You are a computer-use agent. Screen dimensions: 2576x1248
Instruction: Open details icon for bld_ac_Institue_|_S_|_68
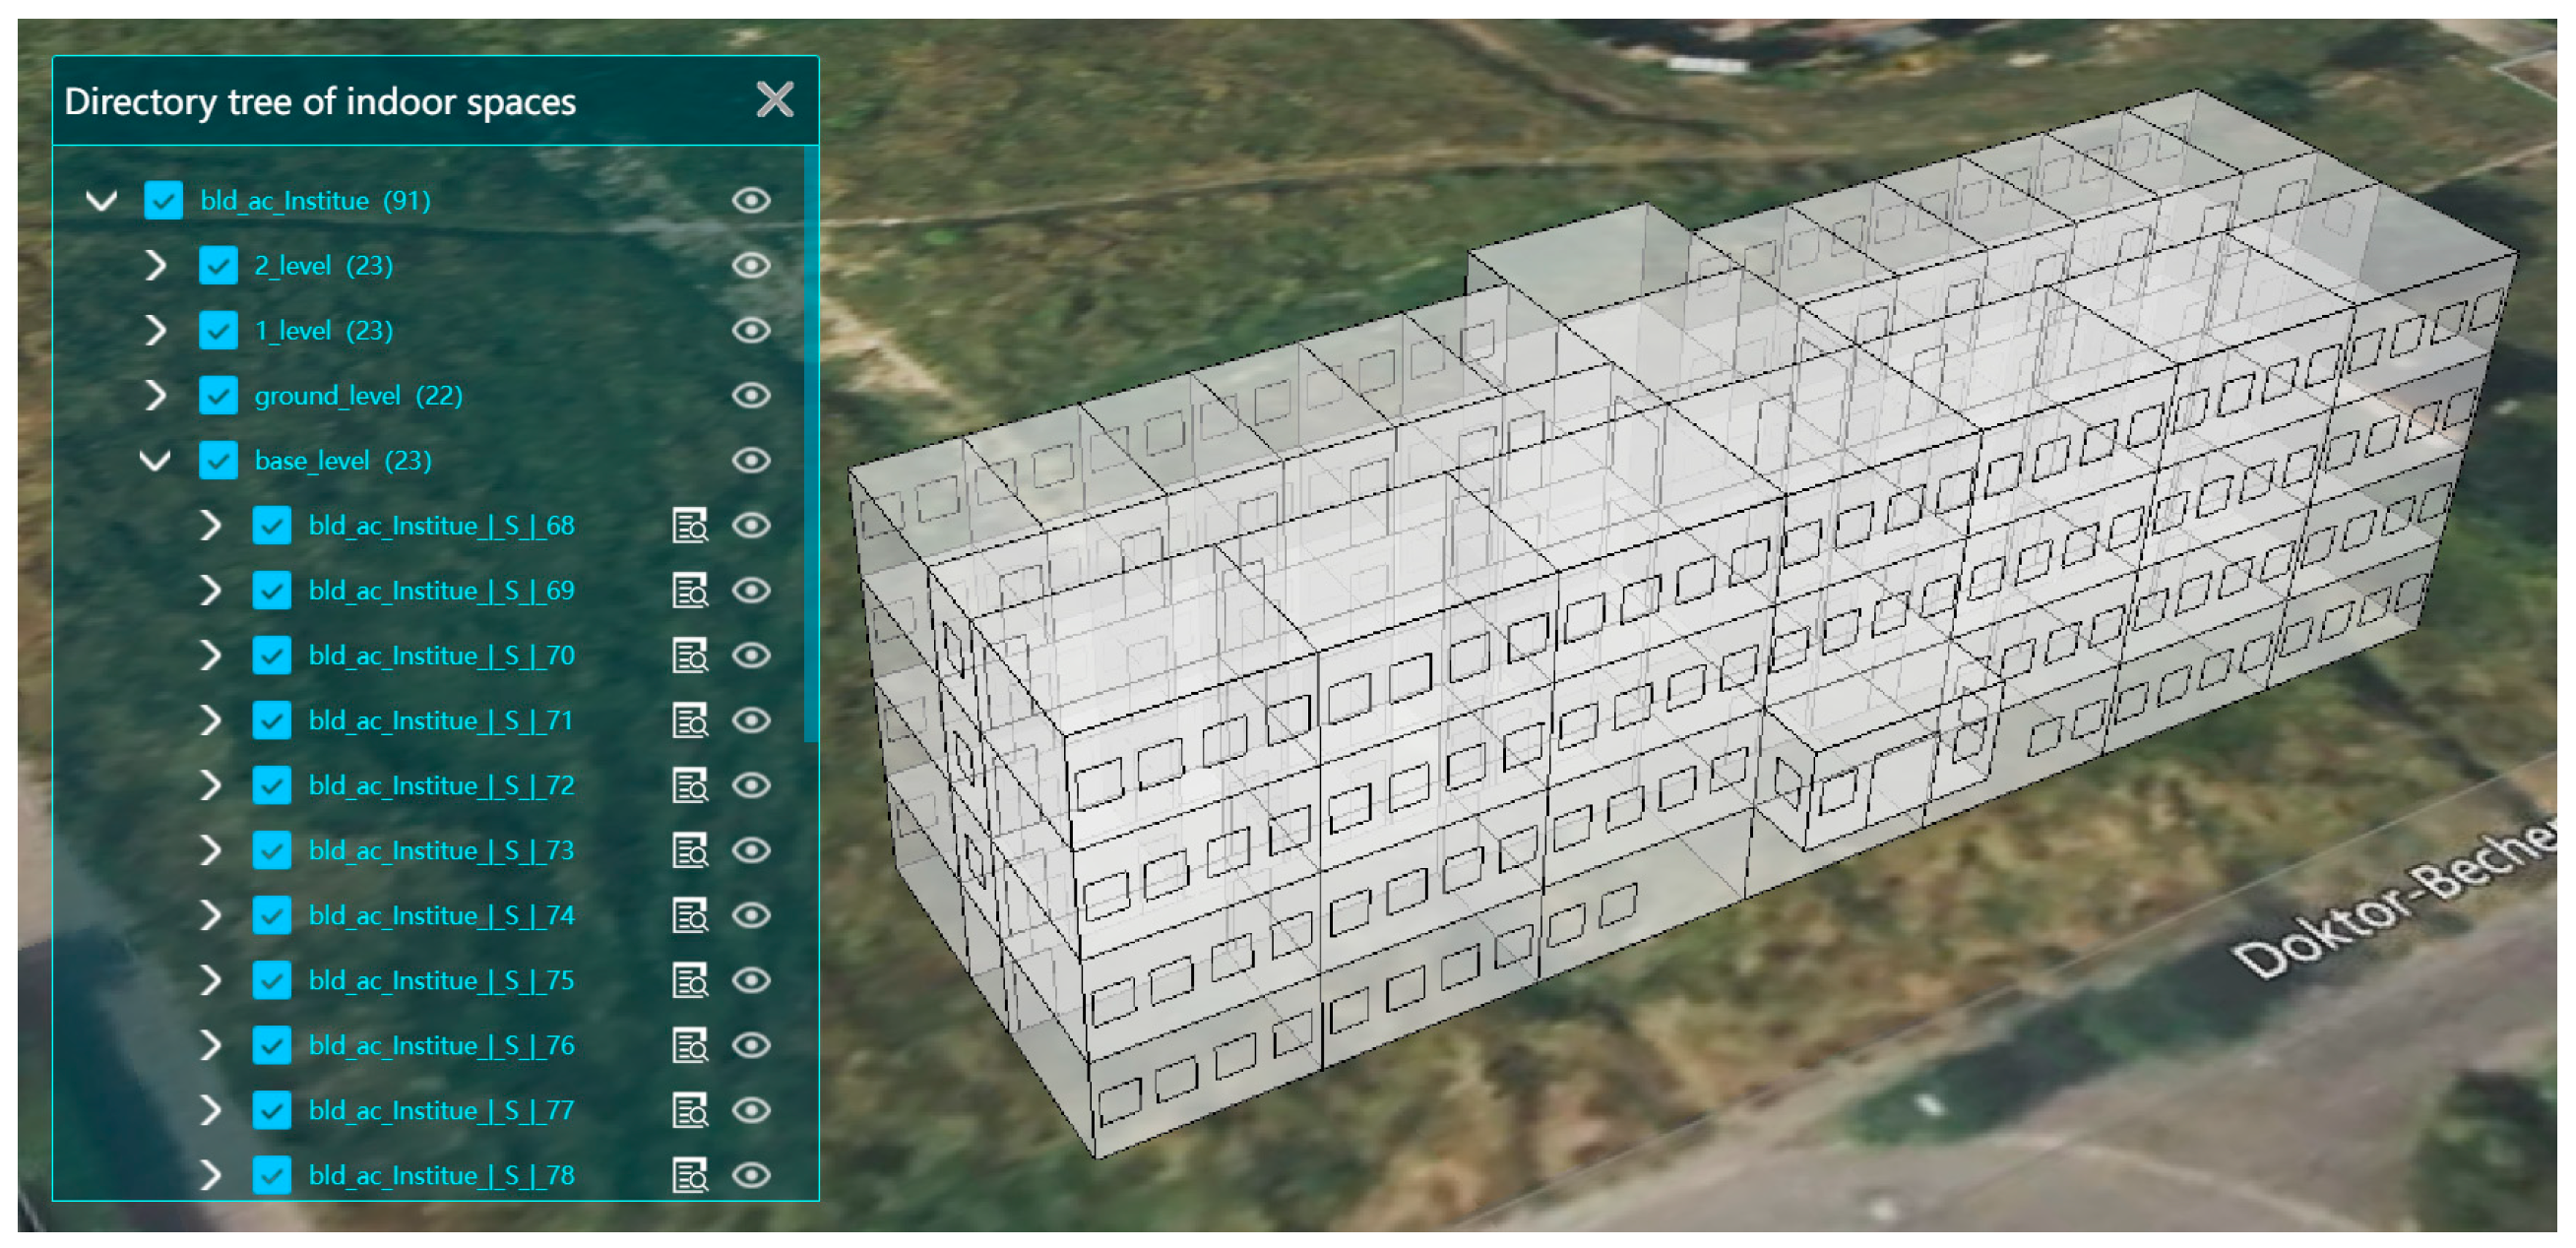[x=689, y=525]
